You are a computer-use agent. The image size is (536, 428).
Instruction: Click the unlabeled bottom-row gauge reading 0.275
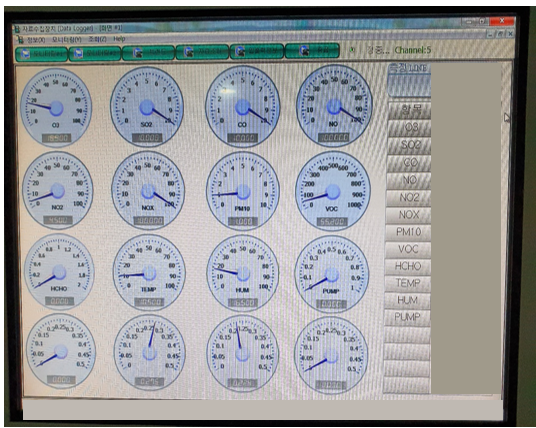point(149,352)
